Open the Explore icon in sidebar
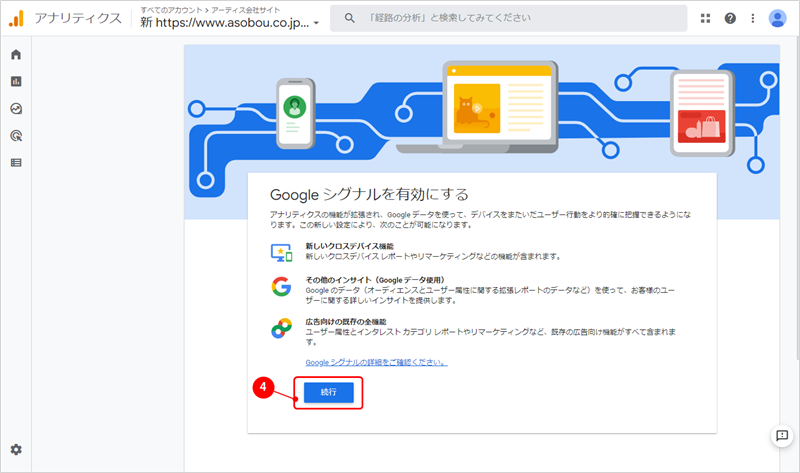 tap(16, 109)
